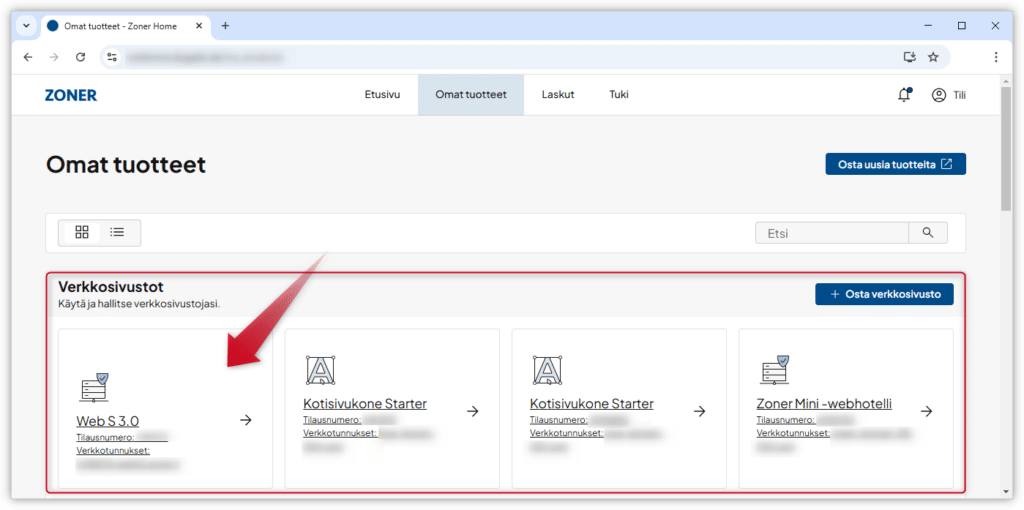Switch to grid view layout
Viewport: 1024px width, 510px height.
82,232
